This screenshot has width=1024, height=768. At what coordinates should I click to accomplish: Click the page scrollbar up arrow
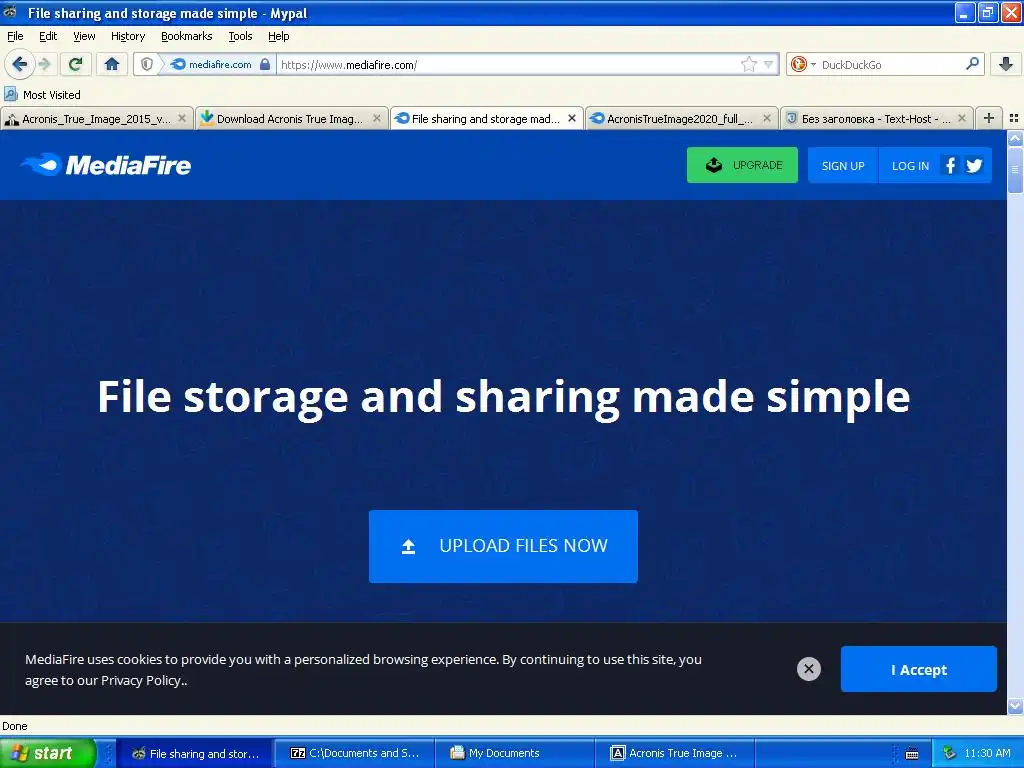point(1015,138)
